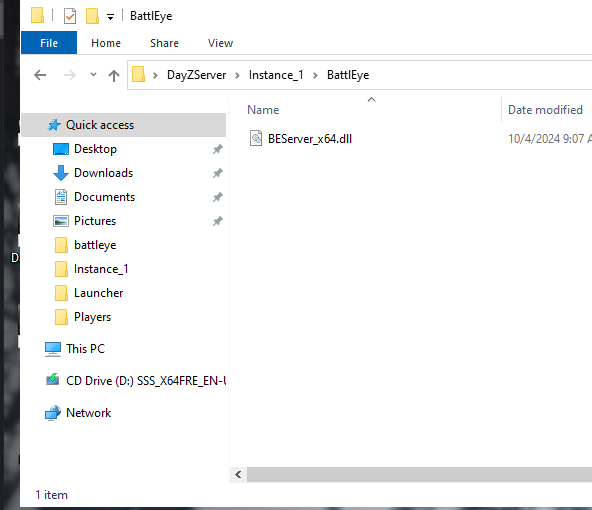Viewport: 592px width, 510px height.
Task: Click the Forward navigation arrow
Action: click(69, 75)
